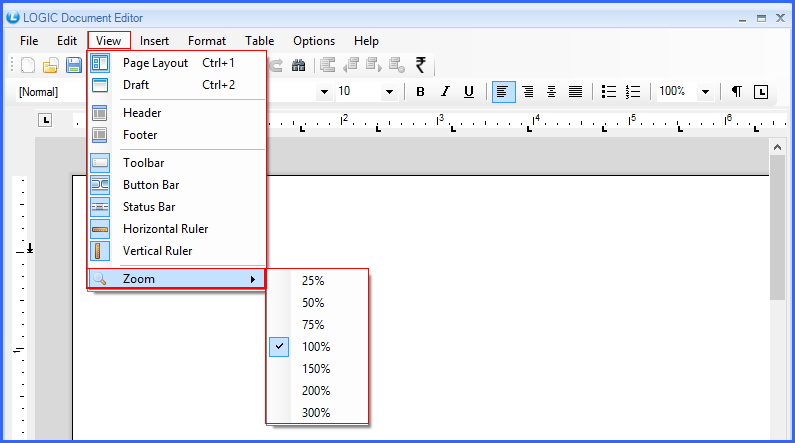The width and height of the screenshot is (795, 443).
Task: Open the Insert menu
Action: click(x=154, y=41)
